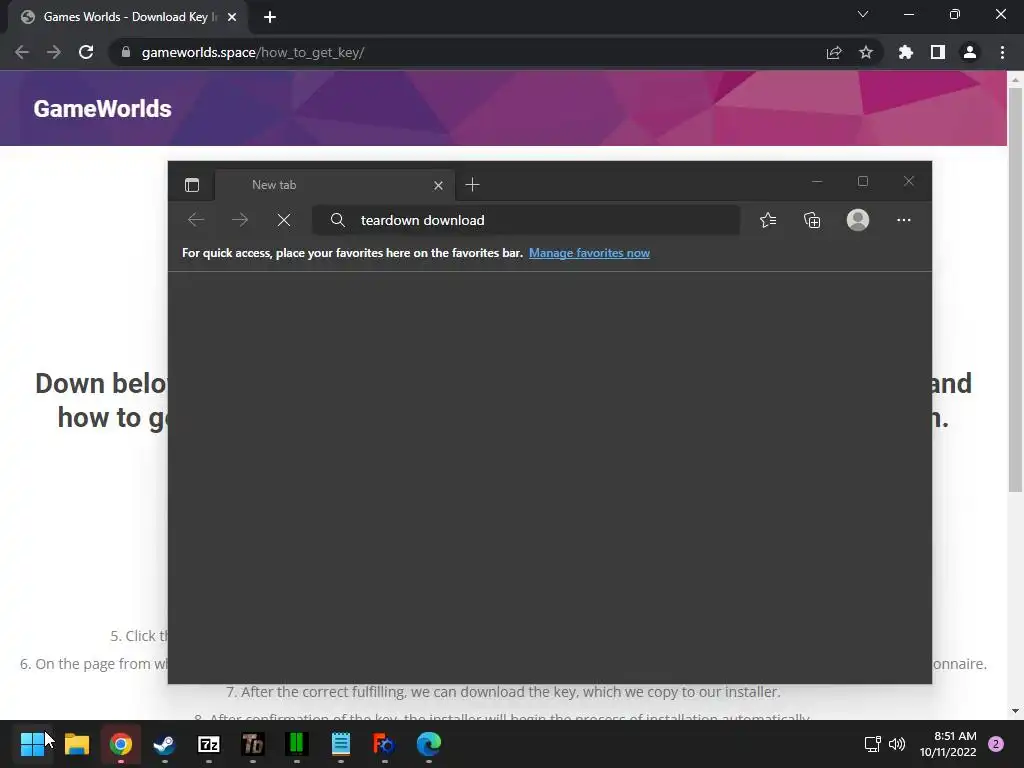The image size is (1024, 768).
Task: Select the Edge 'New tab' tab
Action: [x=336, y=185]
